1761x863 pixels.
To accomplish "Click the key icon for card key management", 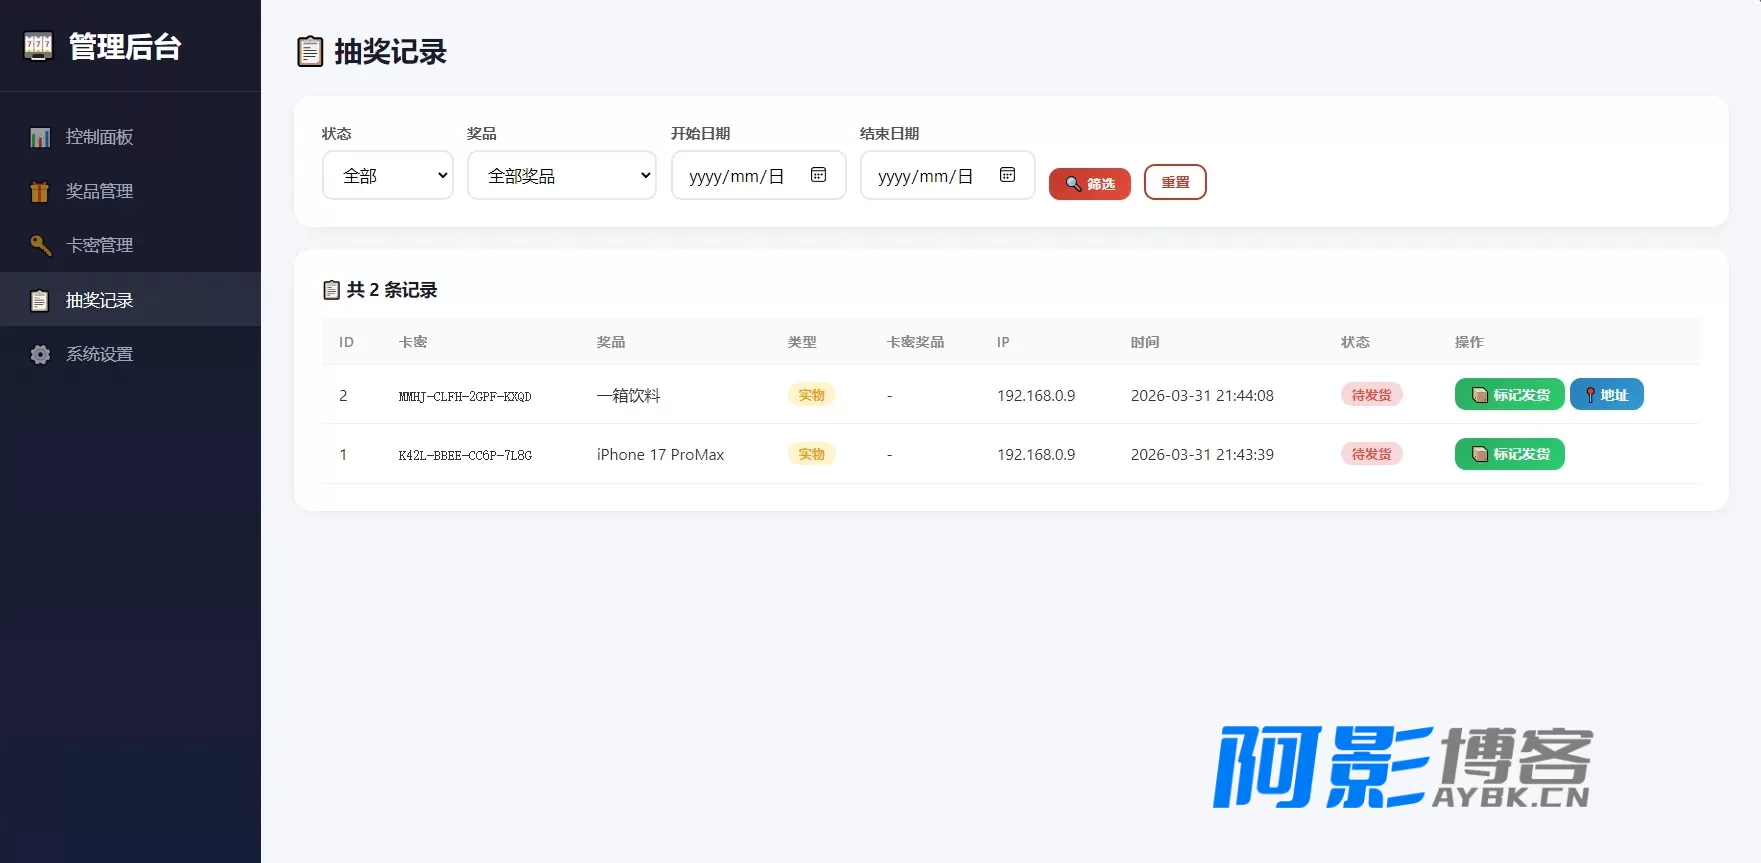I will [40, 245].
